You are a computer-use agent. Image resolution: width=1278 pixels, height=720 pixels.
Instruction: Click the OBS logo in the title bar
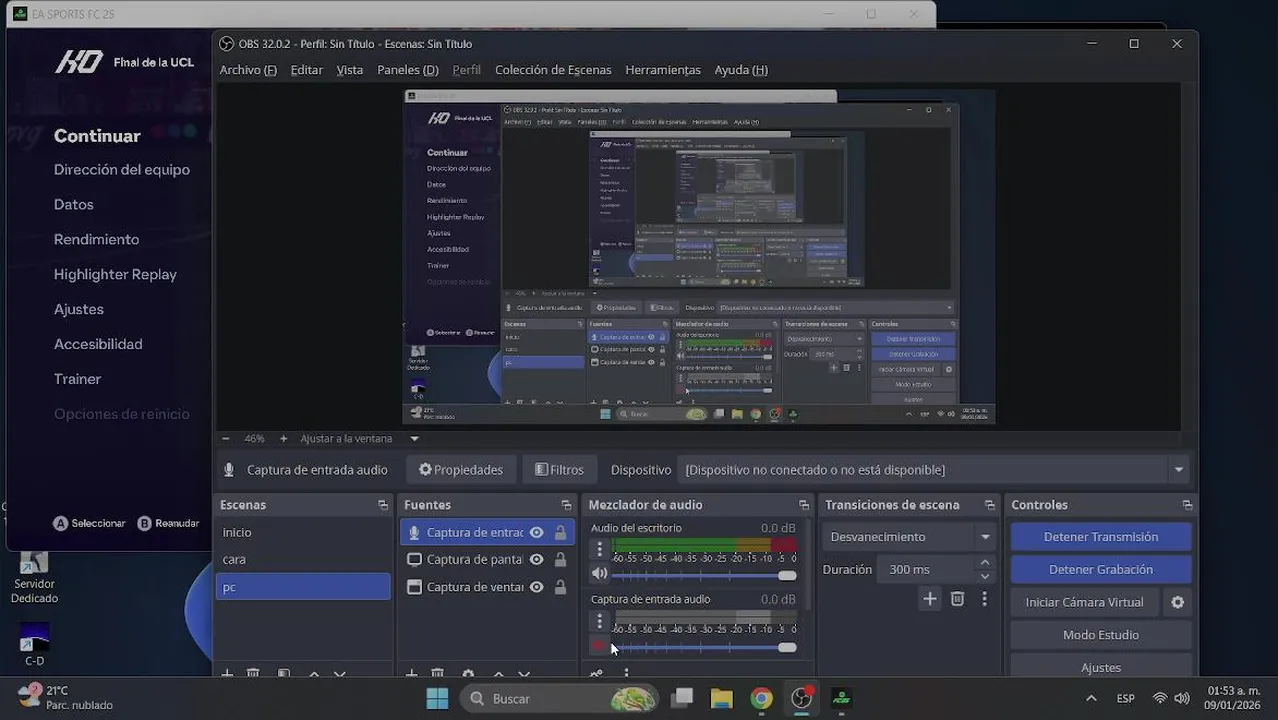coord(226,44)
